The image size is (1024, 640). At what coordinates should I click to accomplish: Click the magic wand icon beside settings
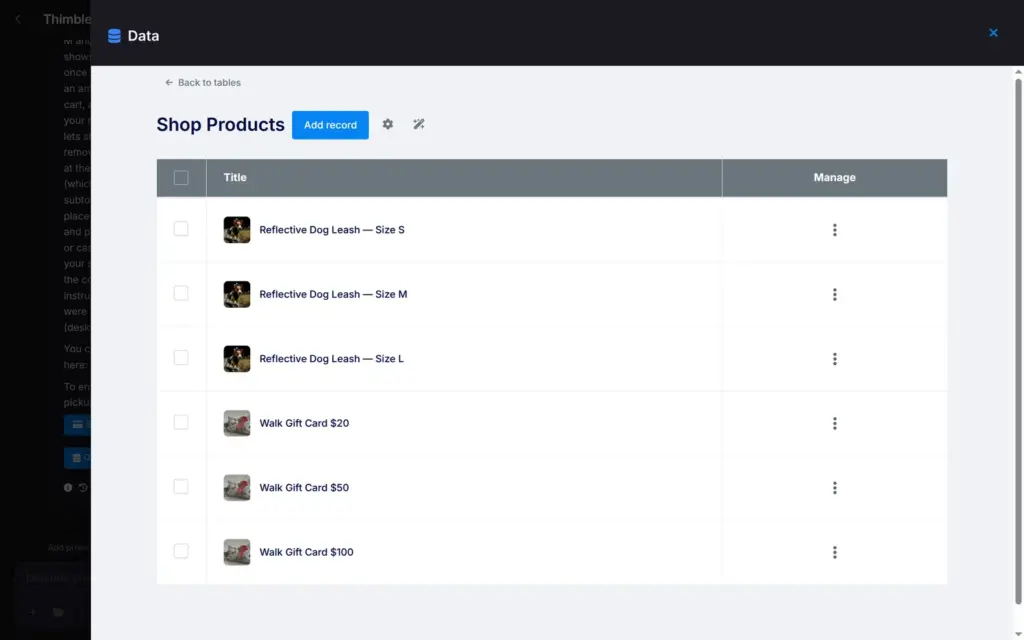419,124
